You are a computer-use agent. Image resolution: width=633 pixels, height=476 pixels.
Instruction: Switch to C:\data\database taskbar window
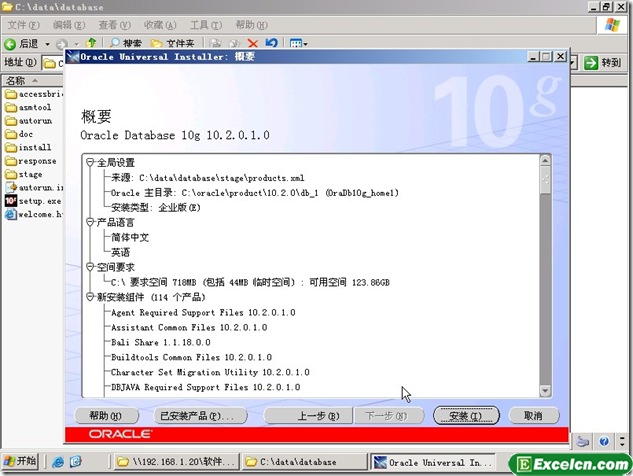point(304,461)
